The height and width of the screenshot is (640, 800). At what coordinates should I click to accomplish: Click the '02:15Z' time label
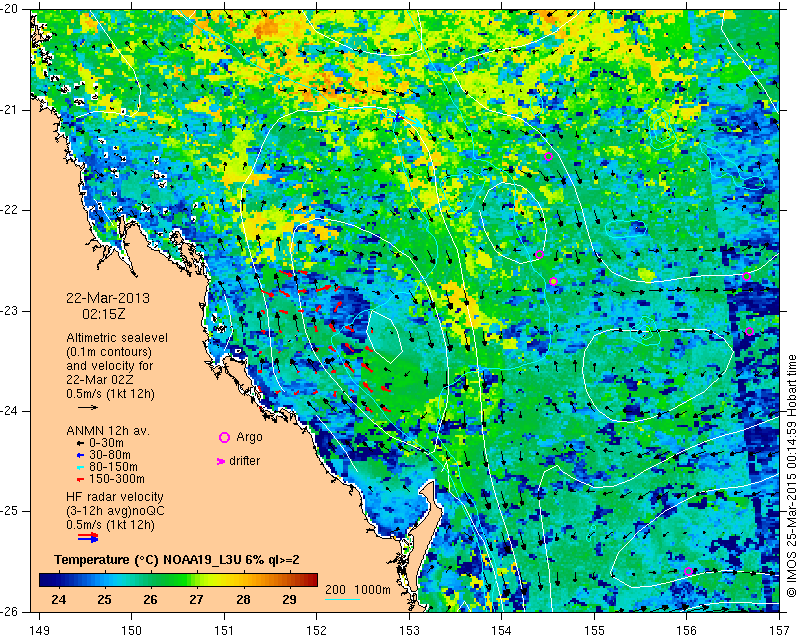click(104, 314)
